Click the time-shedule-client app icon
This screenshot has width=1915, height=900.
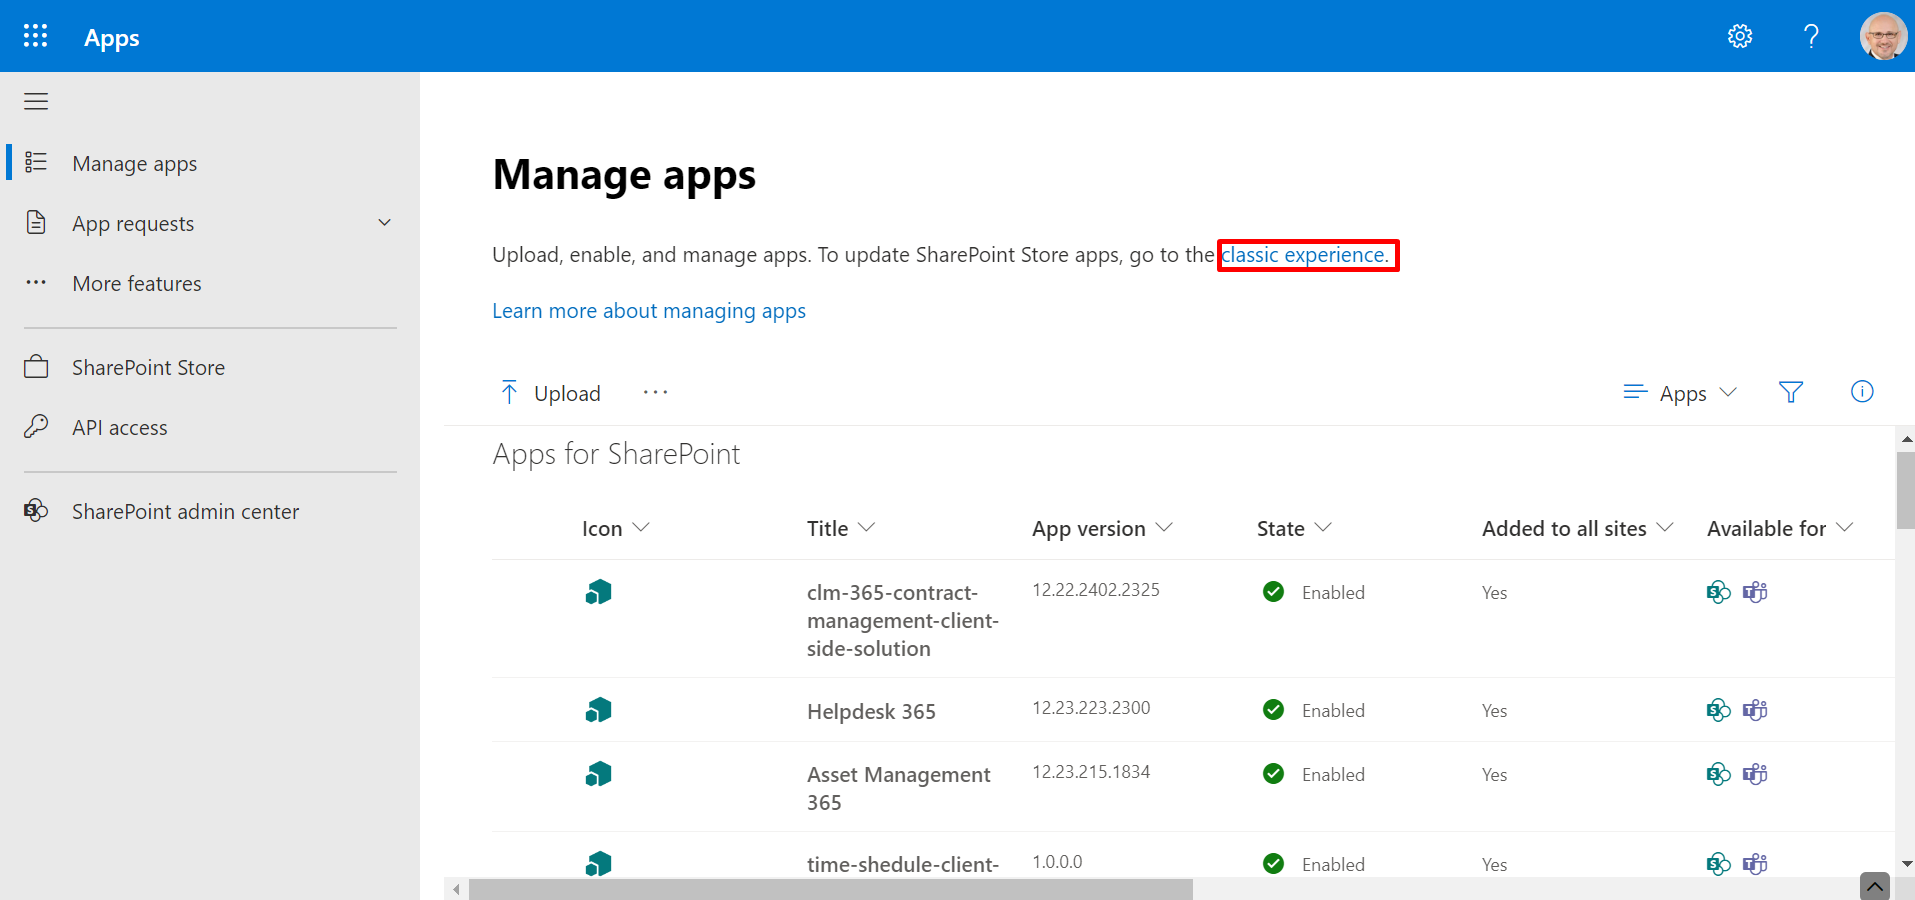[598, 863]
